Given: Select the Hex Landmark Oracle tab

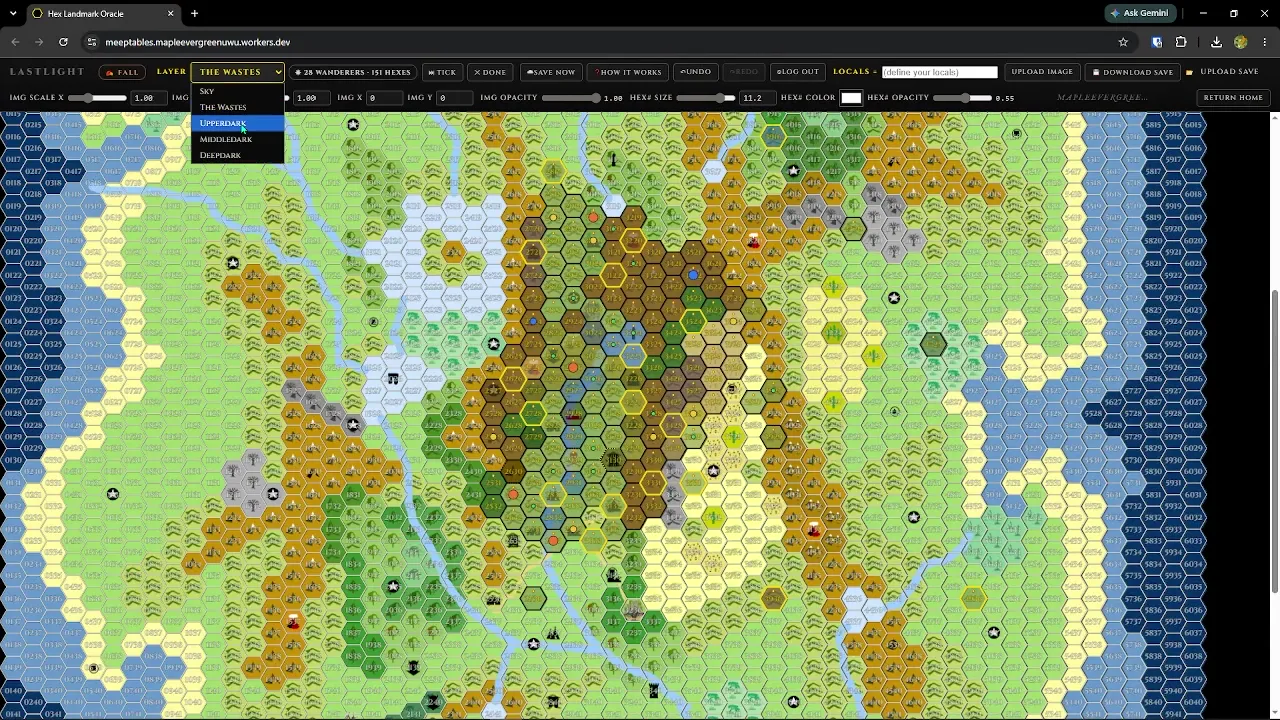Looking at the screenshot, I should coord(100,13).
